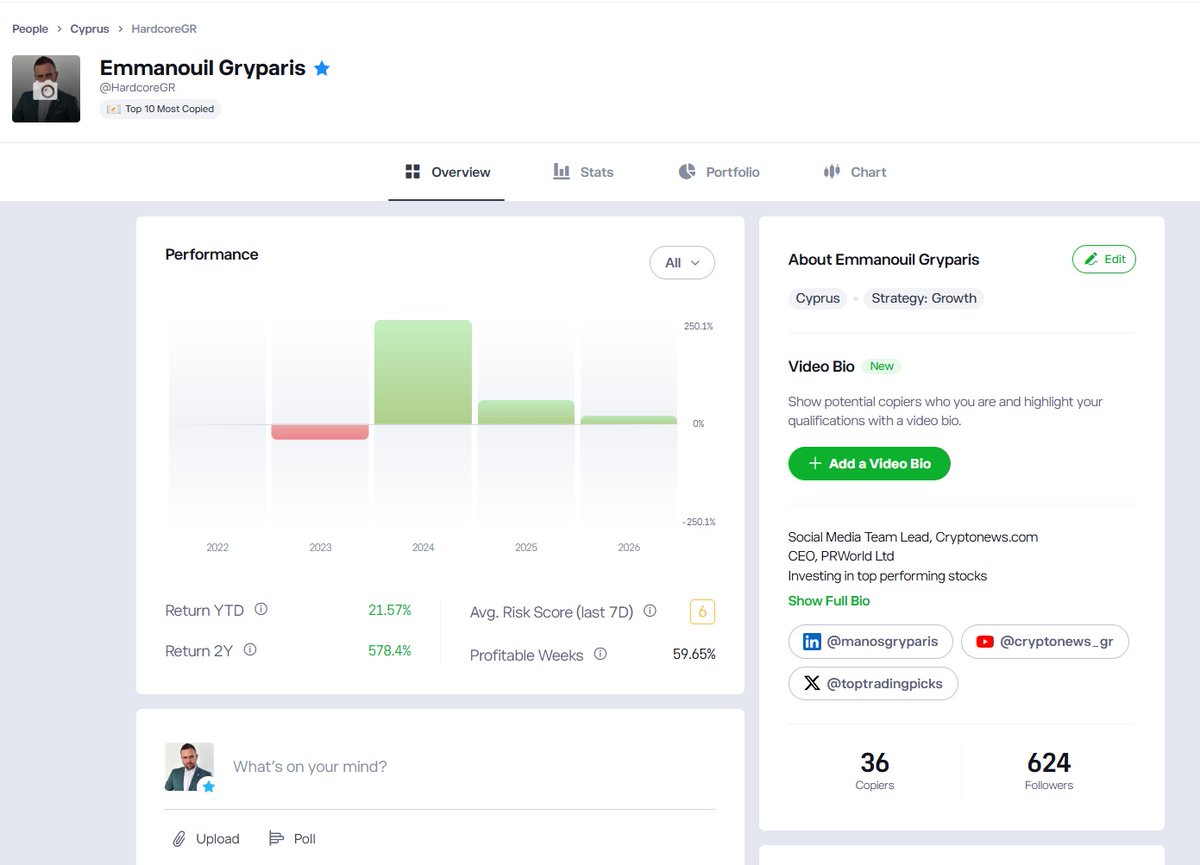Click the Poll icon

277,839
